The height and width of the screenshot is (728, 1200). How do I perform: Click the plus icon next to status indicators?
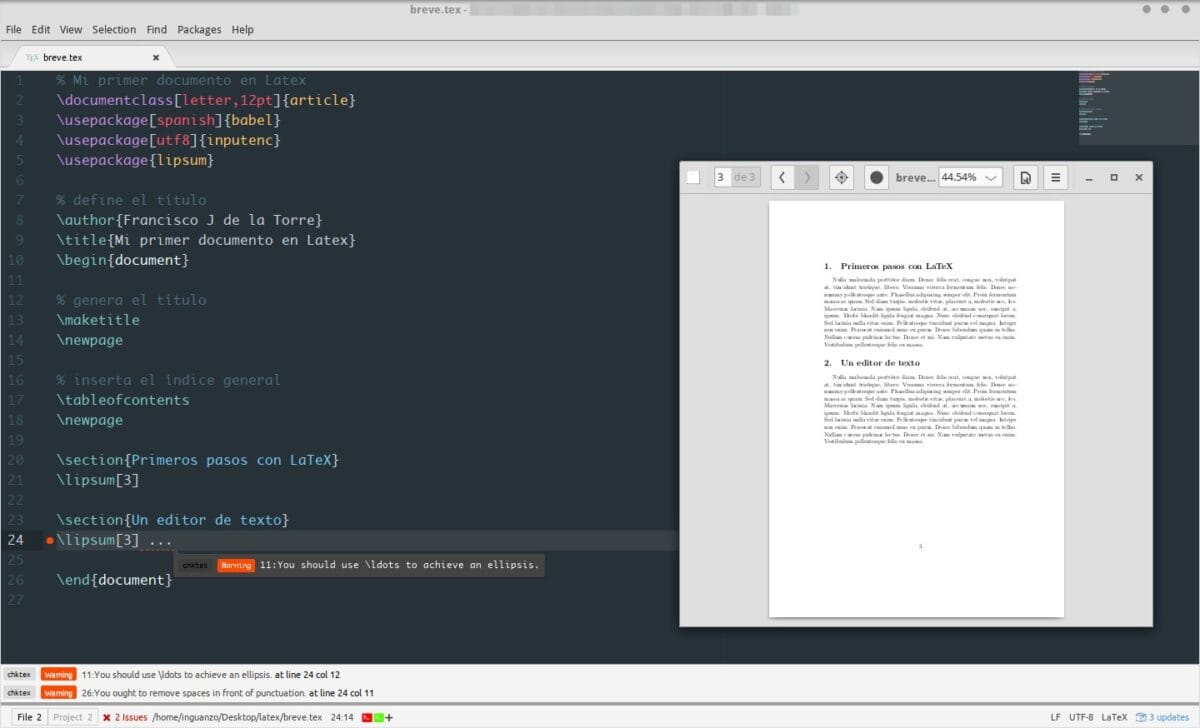coord(389,716)
